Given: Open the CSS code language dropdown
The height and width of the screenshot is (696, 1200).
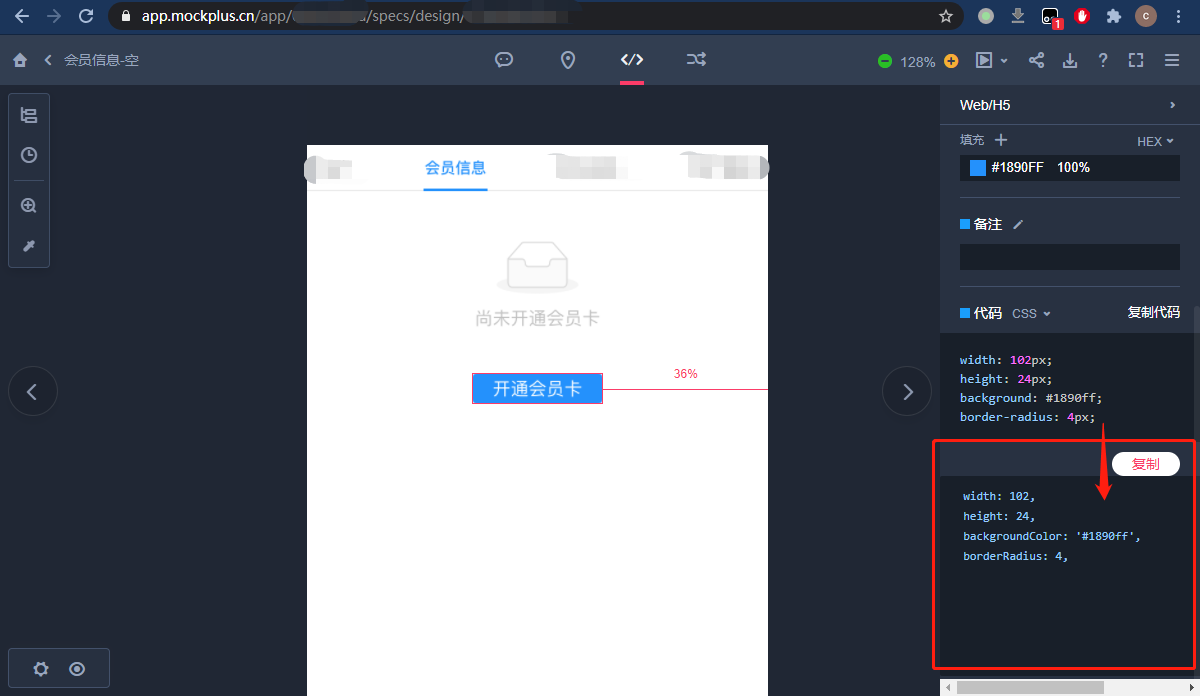Looking at the screenshot, I should [1031, 313].
